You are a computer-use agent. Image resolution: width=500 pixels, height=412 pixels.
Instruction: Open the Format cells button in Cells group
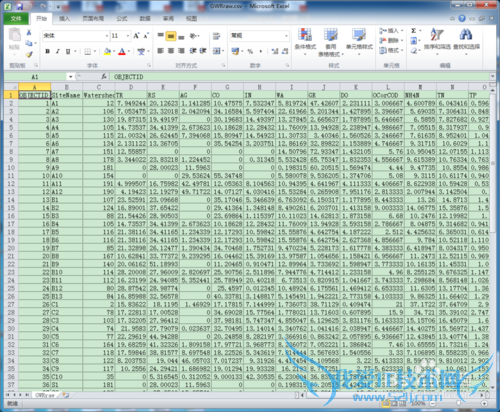tap(392, 51)
